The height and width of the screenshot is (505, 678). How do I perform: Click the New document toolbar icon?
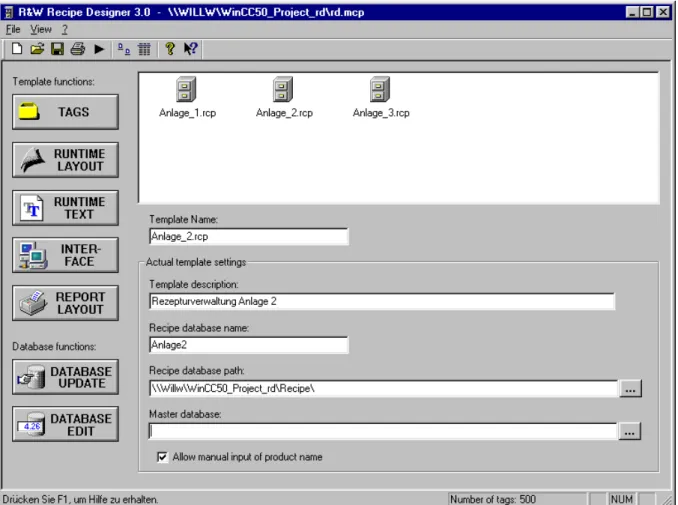click(x=17, y=49)
